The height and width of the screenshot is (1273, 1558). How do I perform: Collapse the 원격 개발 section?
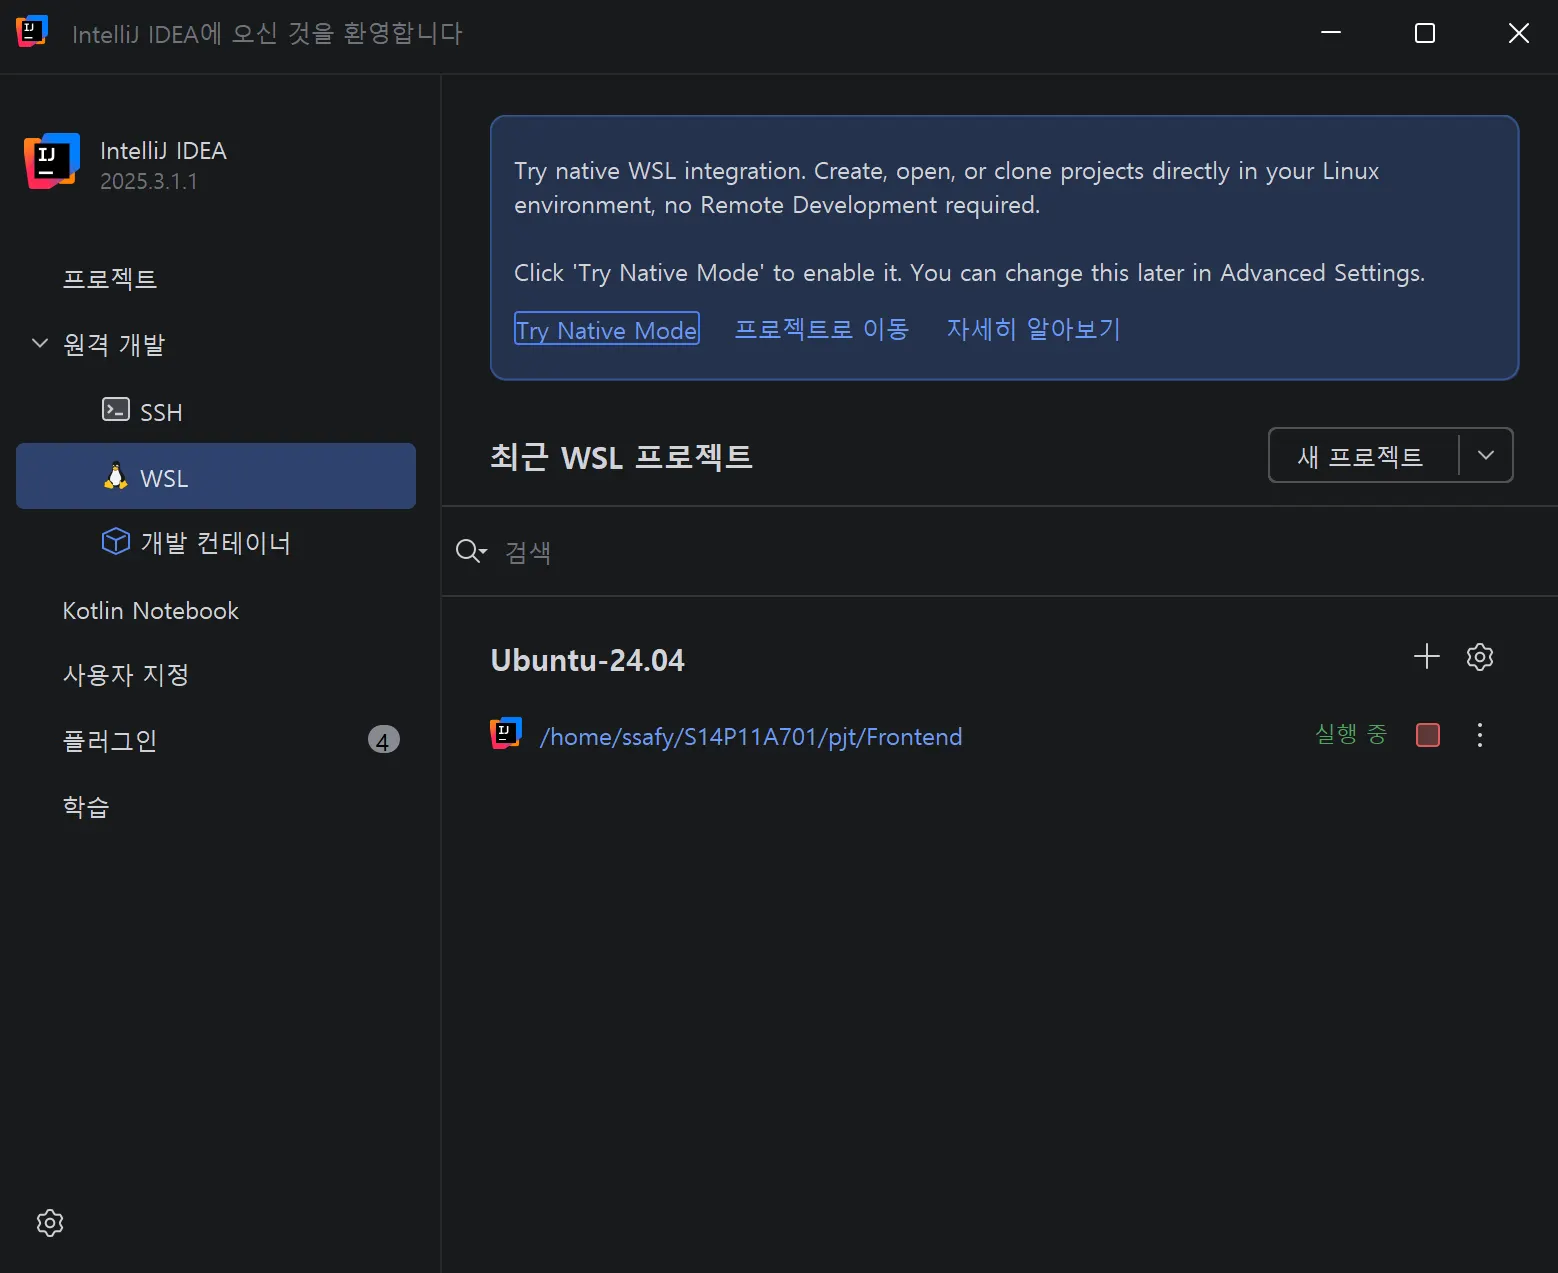click(40, 343)
